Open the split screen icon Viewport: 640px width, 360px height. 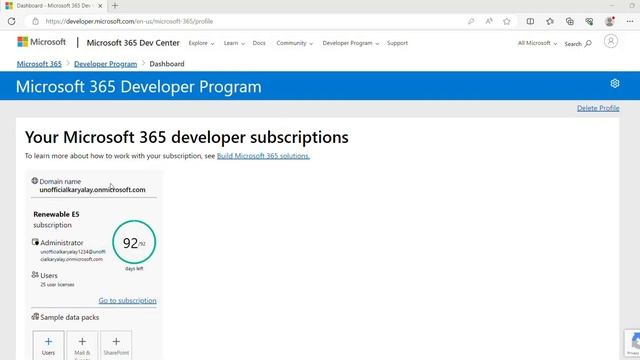pos(530,21)
